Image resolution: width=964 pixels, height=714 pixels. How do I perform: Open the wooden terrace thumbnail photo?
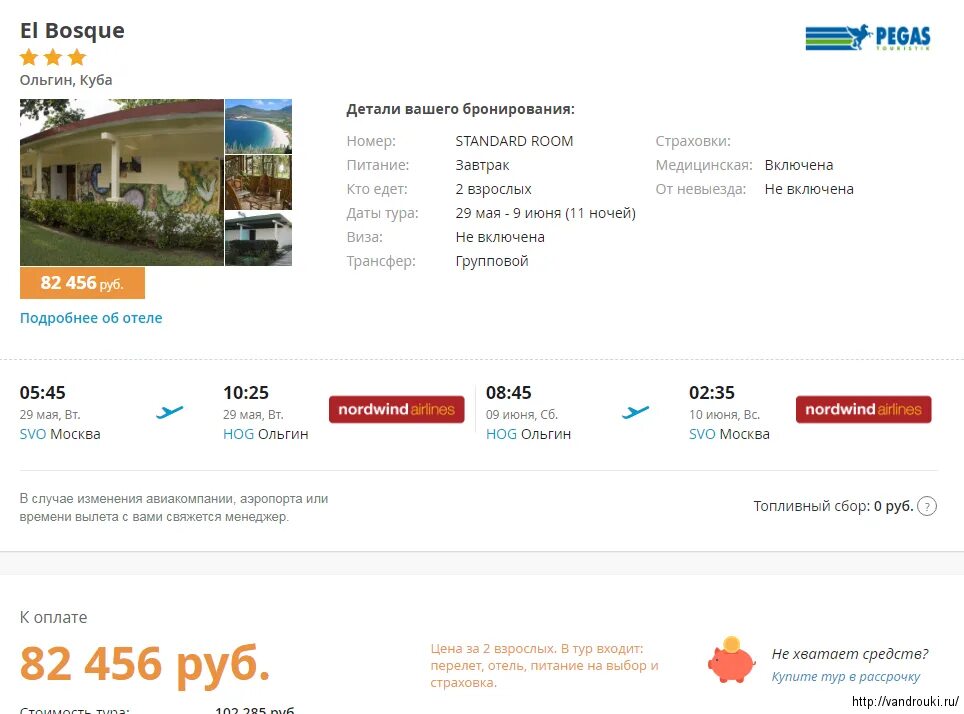258,183
